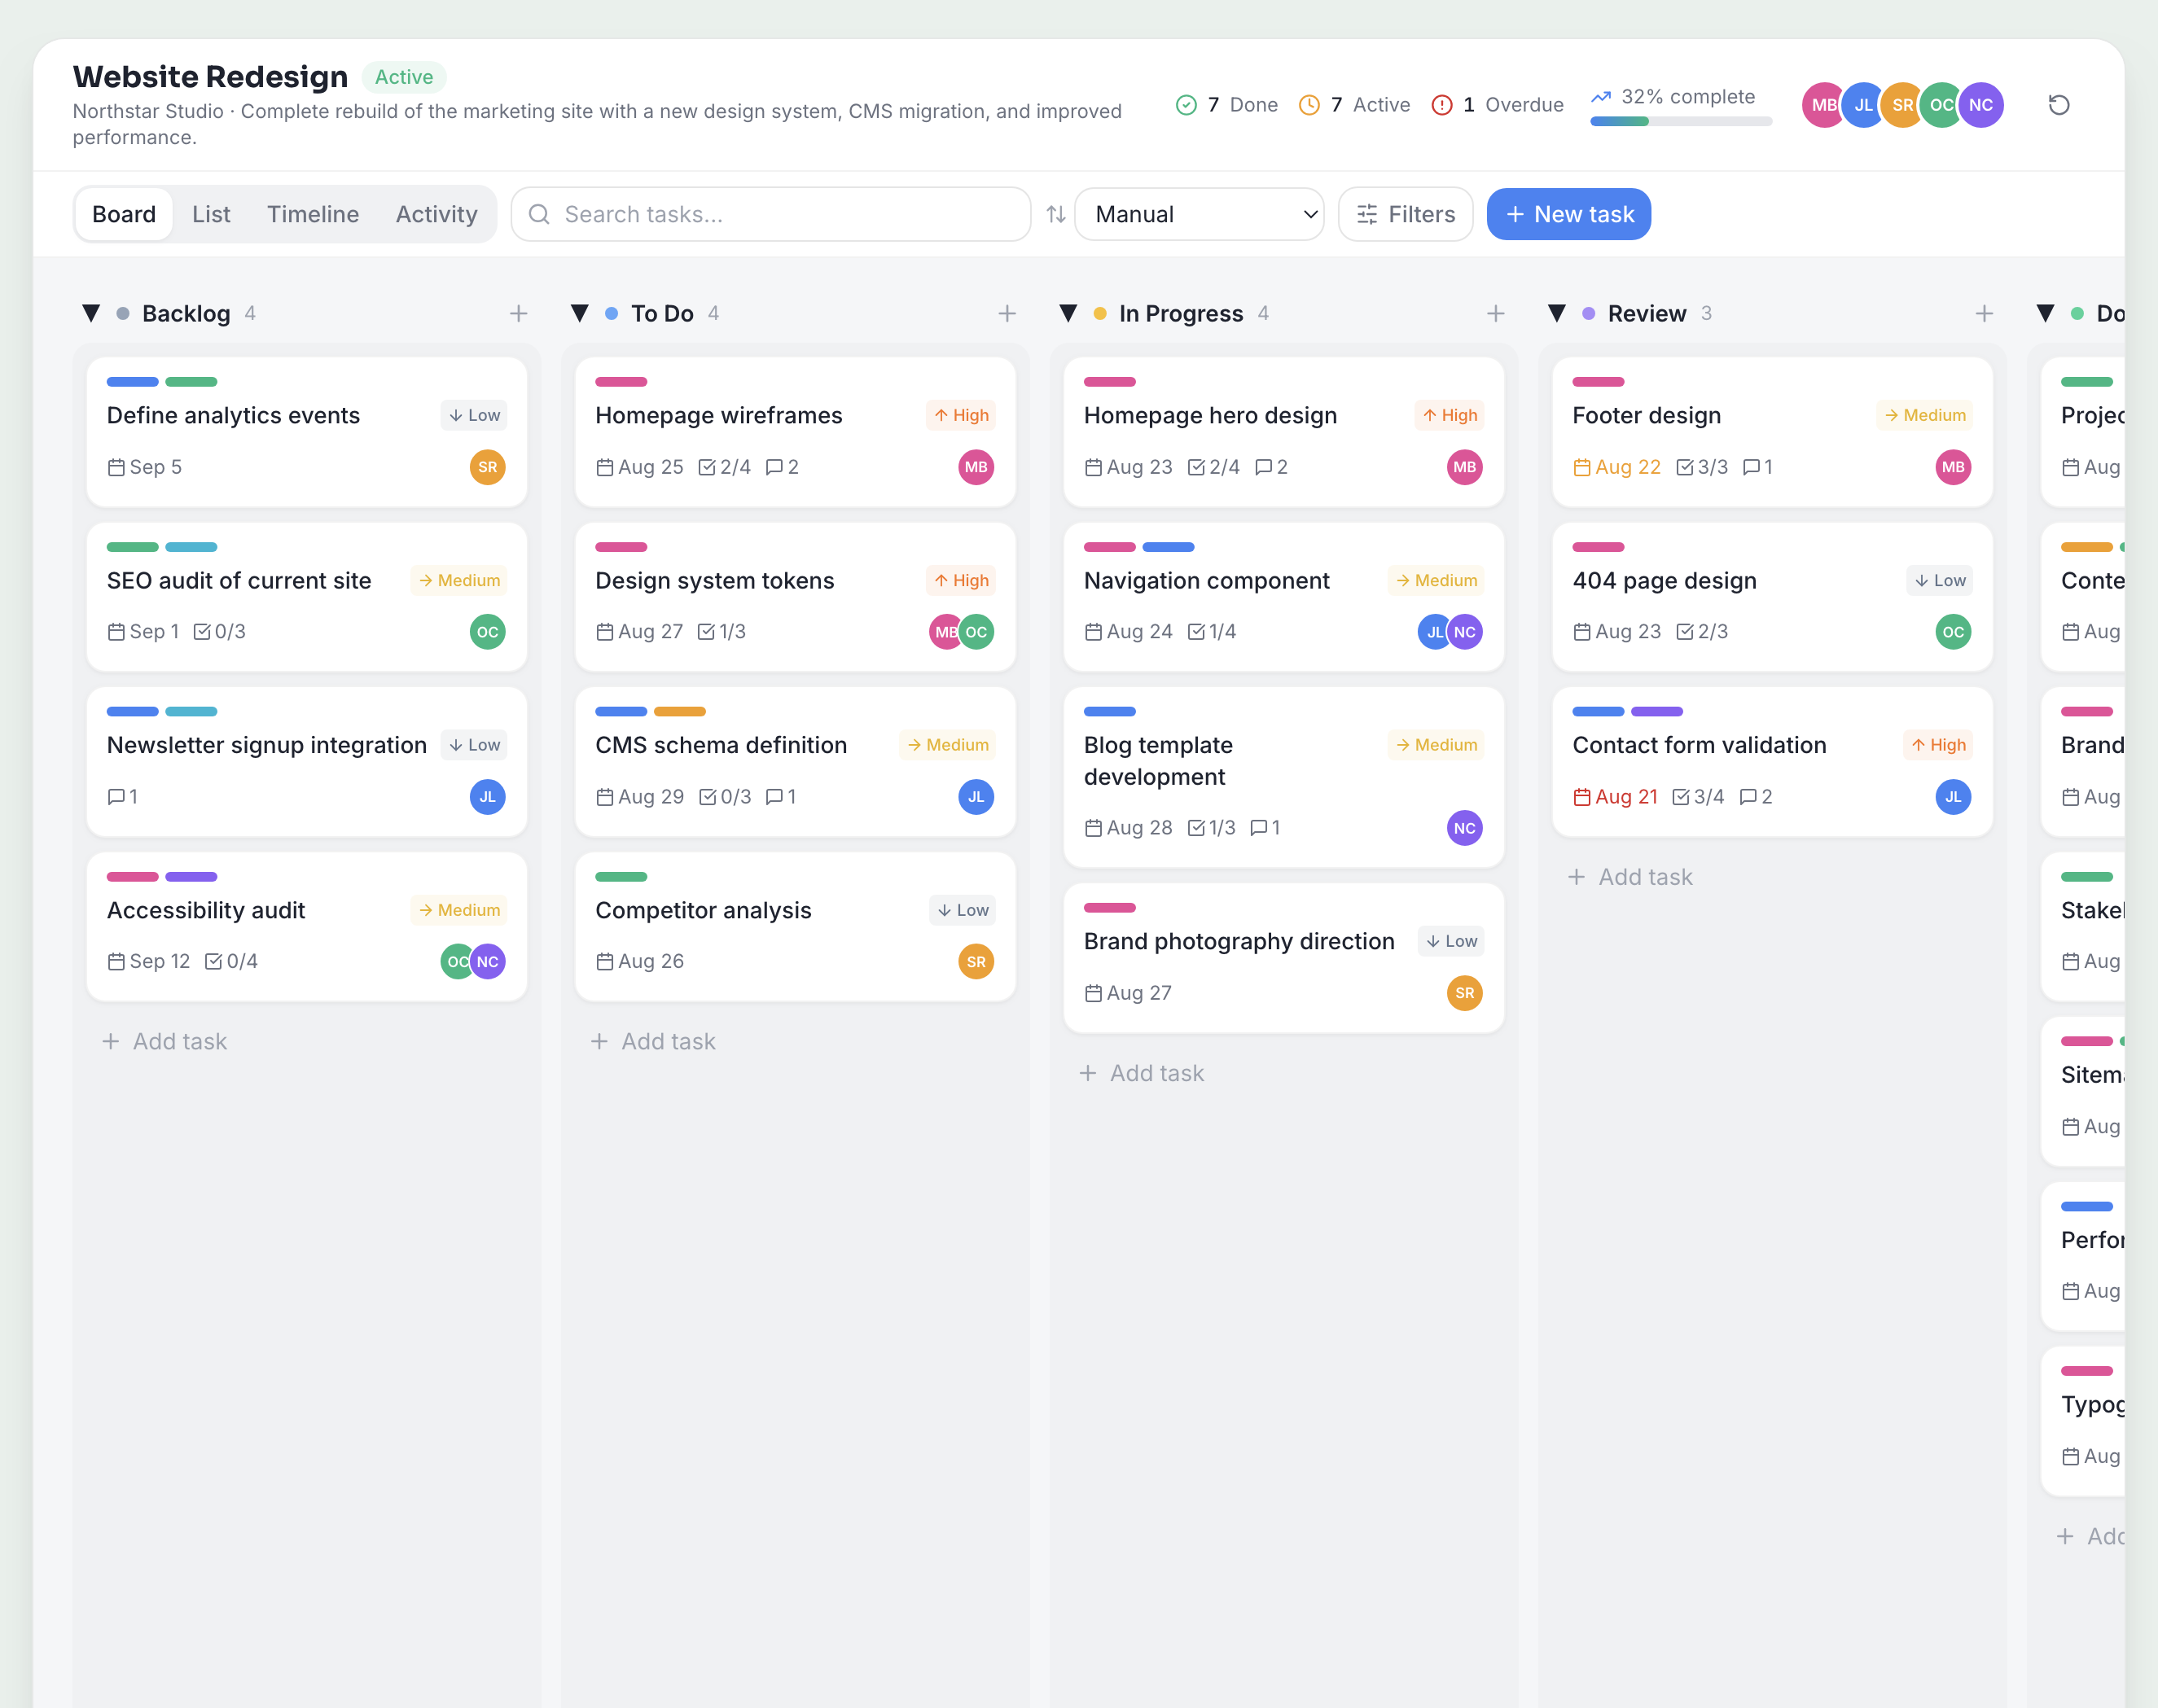Click the Done checkmark stat in the header
Image resolution: width=2158 pixels, height=1708 pixels.
coord(1227,105)
